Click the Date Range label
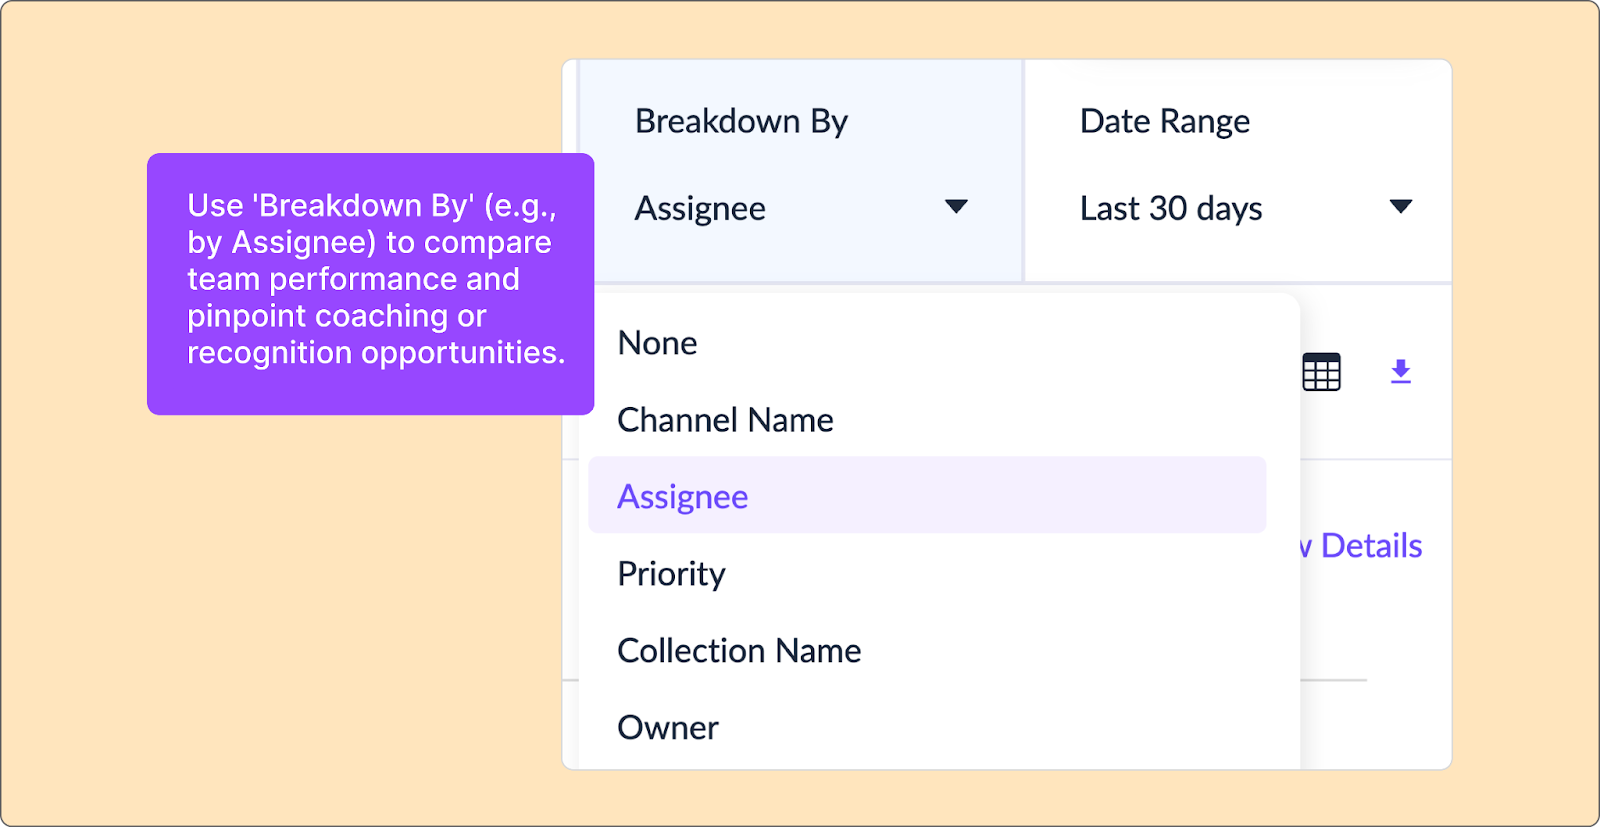The image size is (1600, 827). [1165, 122]
